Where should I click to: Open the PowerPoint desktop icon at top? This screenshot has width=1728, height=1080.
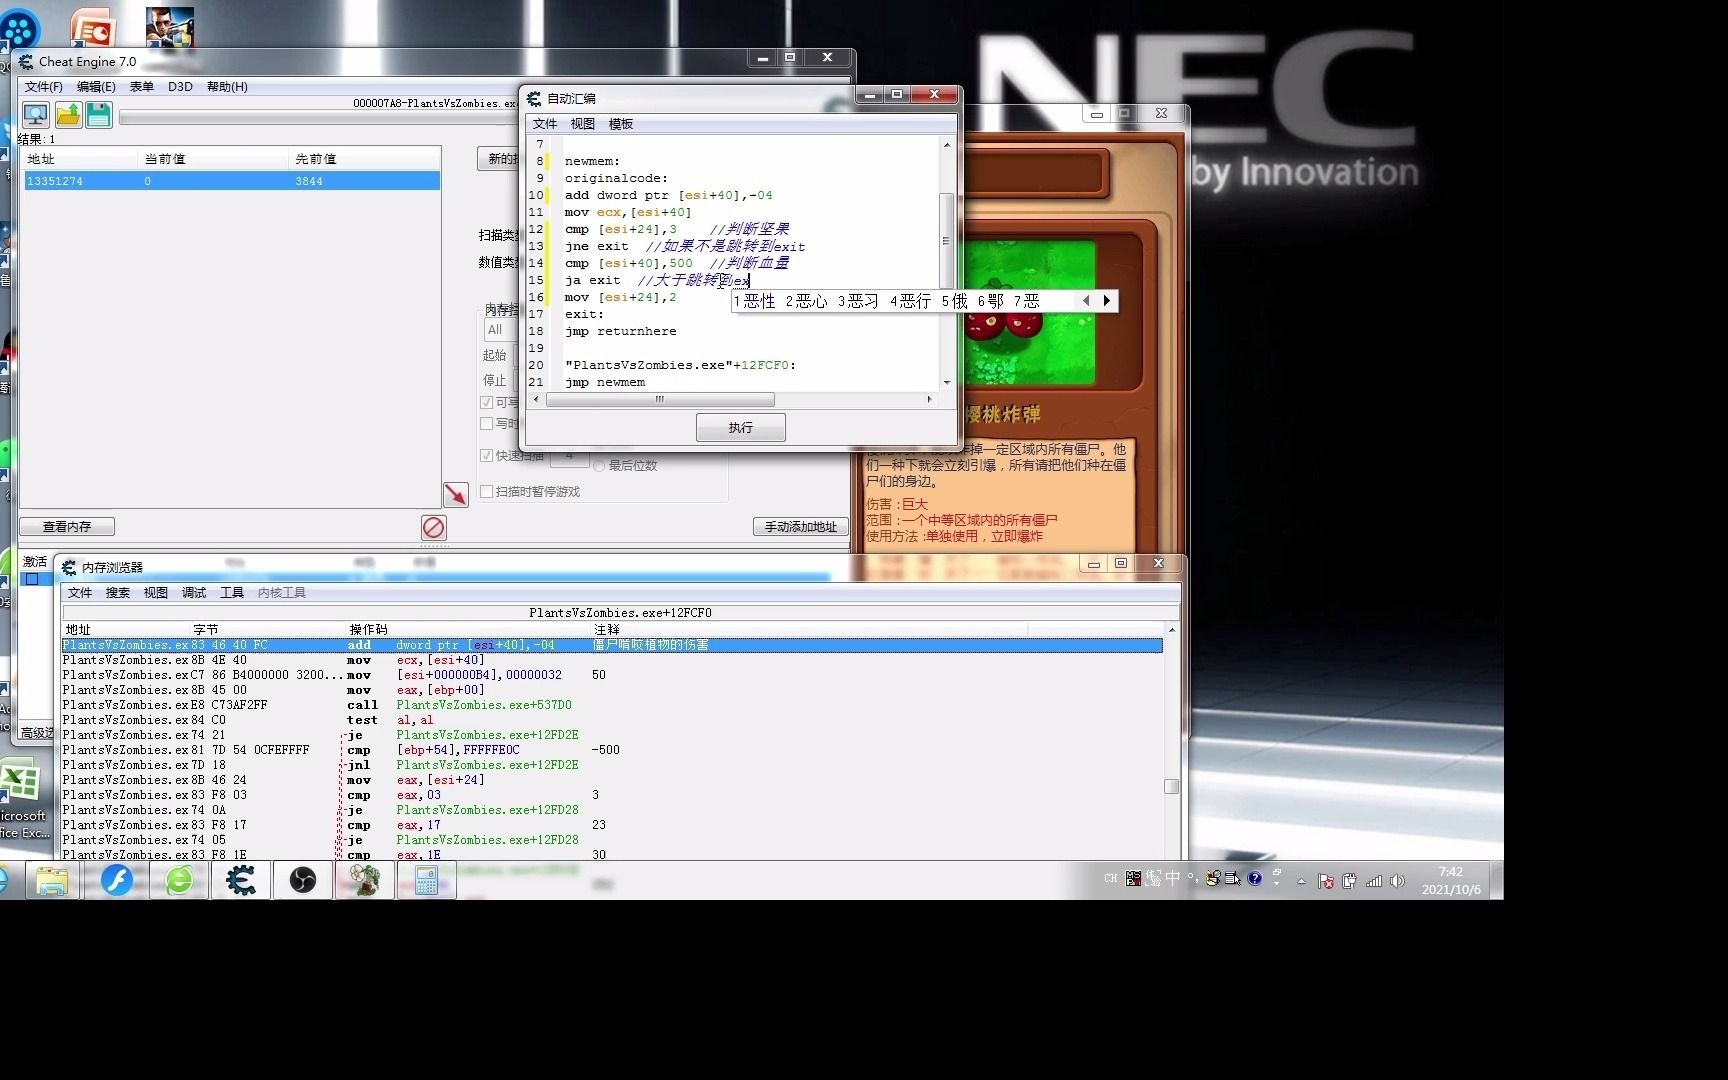pyautogui.click(x=92, y=26)
